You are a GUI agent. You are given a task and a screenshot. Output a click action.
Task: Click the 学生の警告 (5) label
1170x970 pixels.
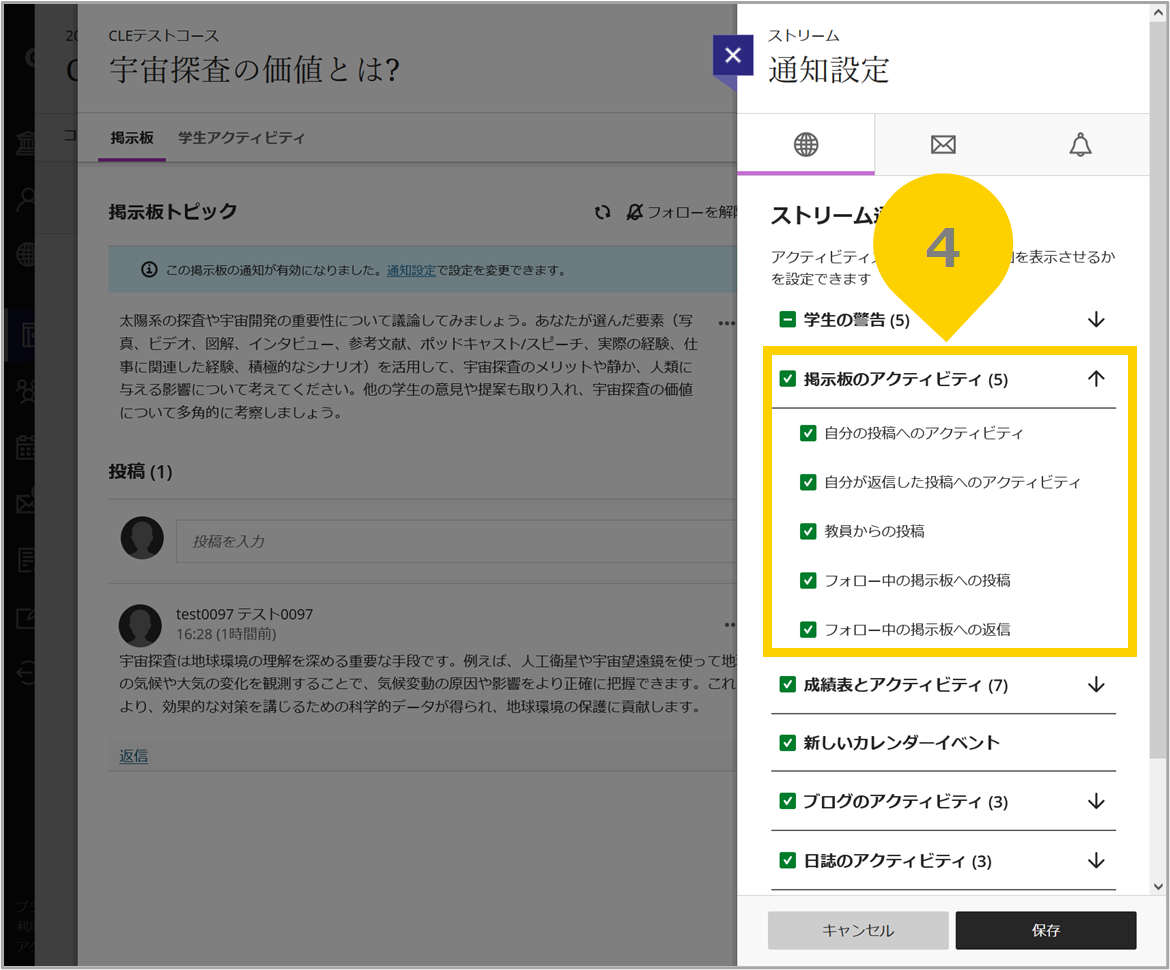[x=857, y=320]
